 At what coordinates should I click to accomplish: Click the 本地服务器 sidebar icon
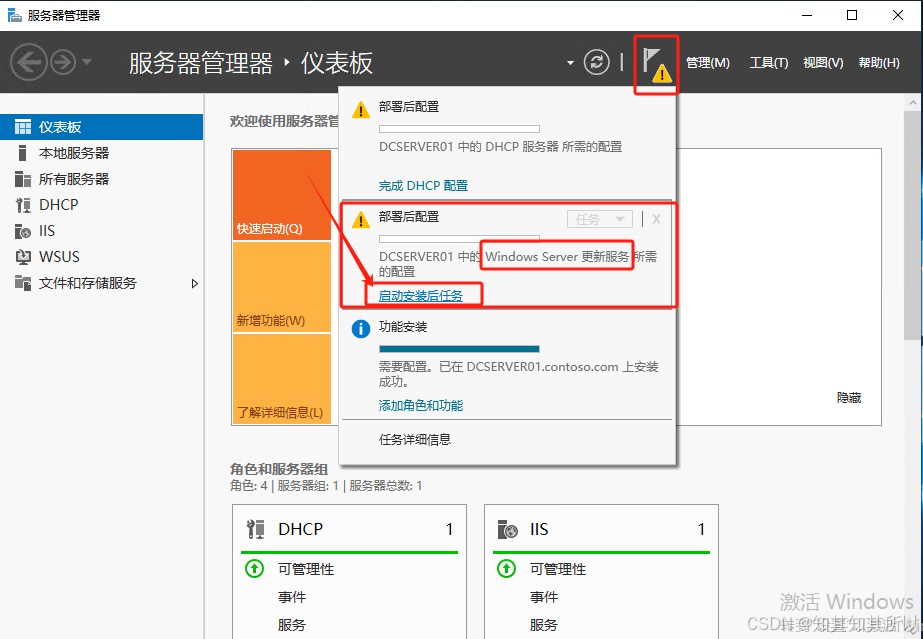click(x=22, y=153)
